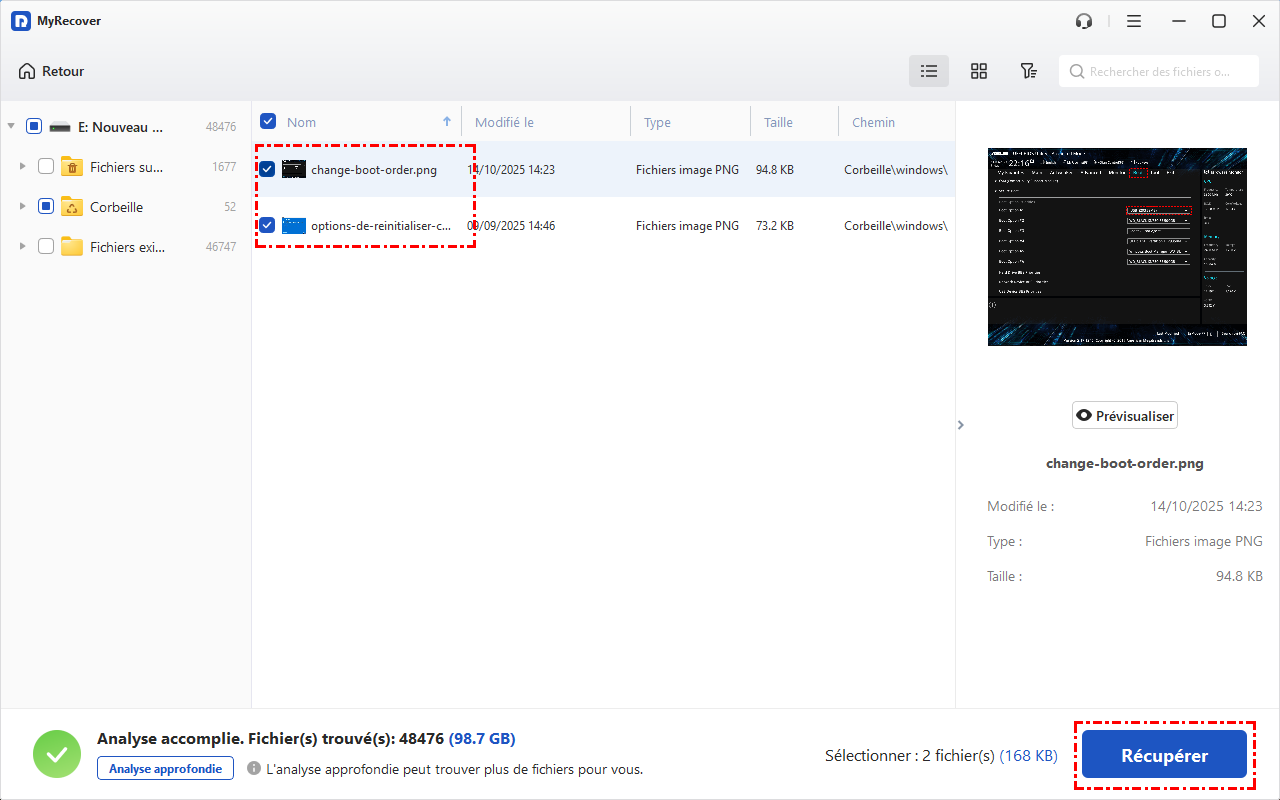Start Analyse approfondie deep scan
The image size is (1280, 800).
166,768
